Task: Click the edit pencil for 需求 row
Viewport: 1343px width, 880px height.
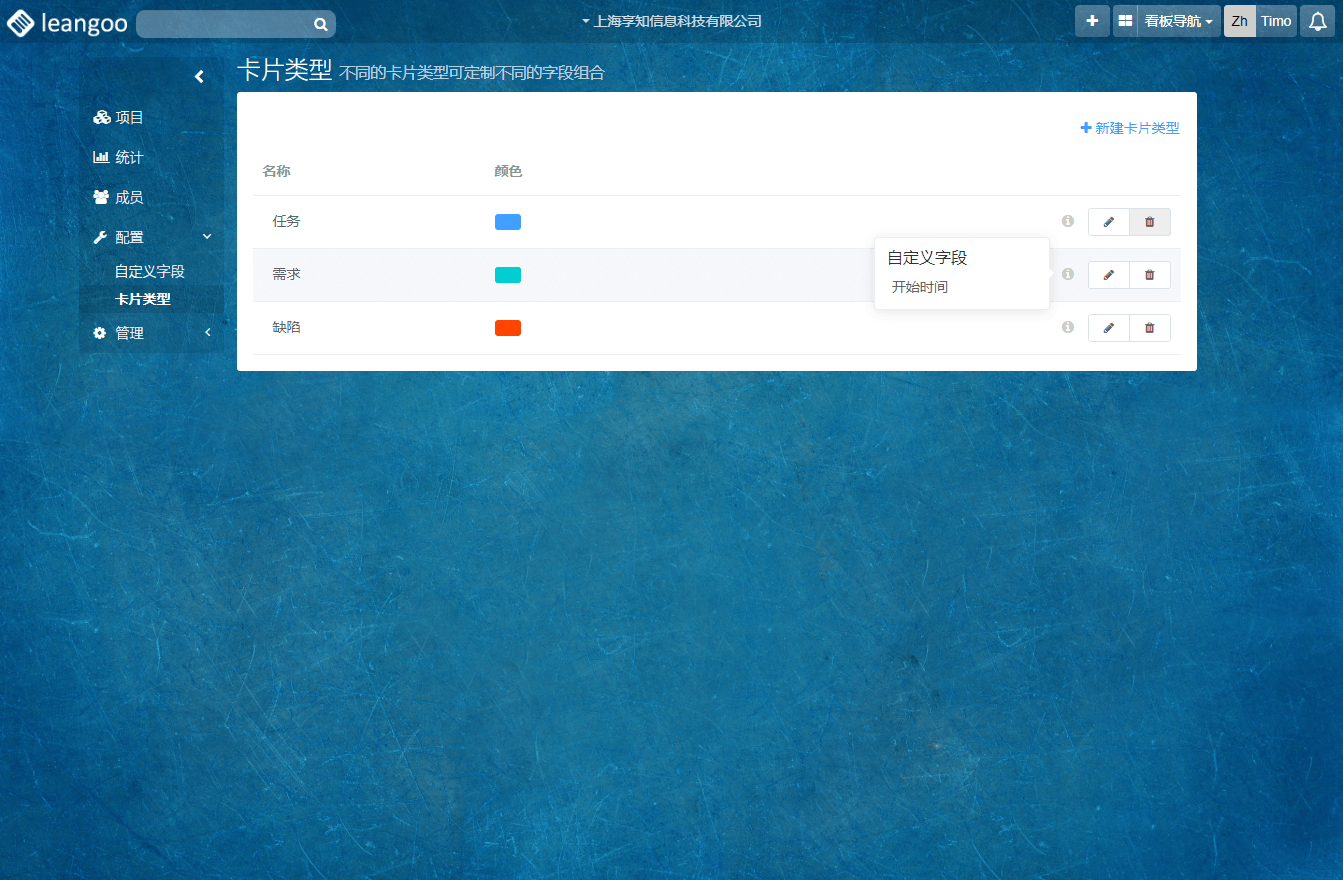Action: (x=1108, y=275)
